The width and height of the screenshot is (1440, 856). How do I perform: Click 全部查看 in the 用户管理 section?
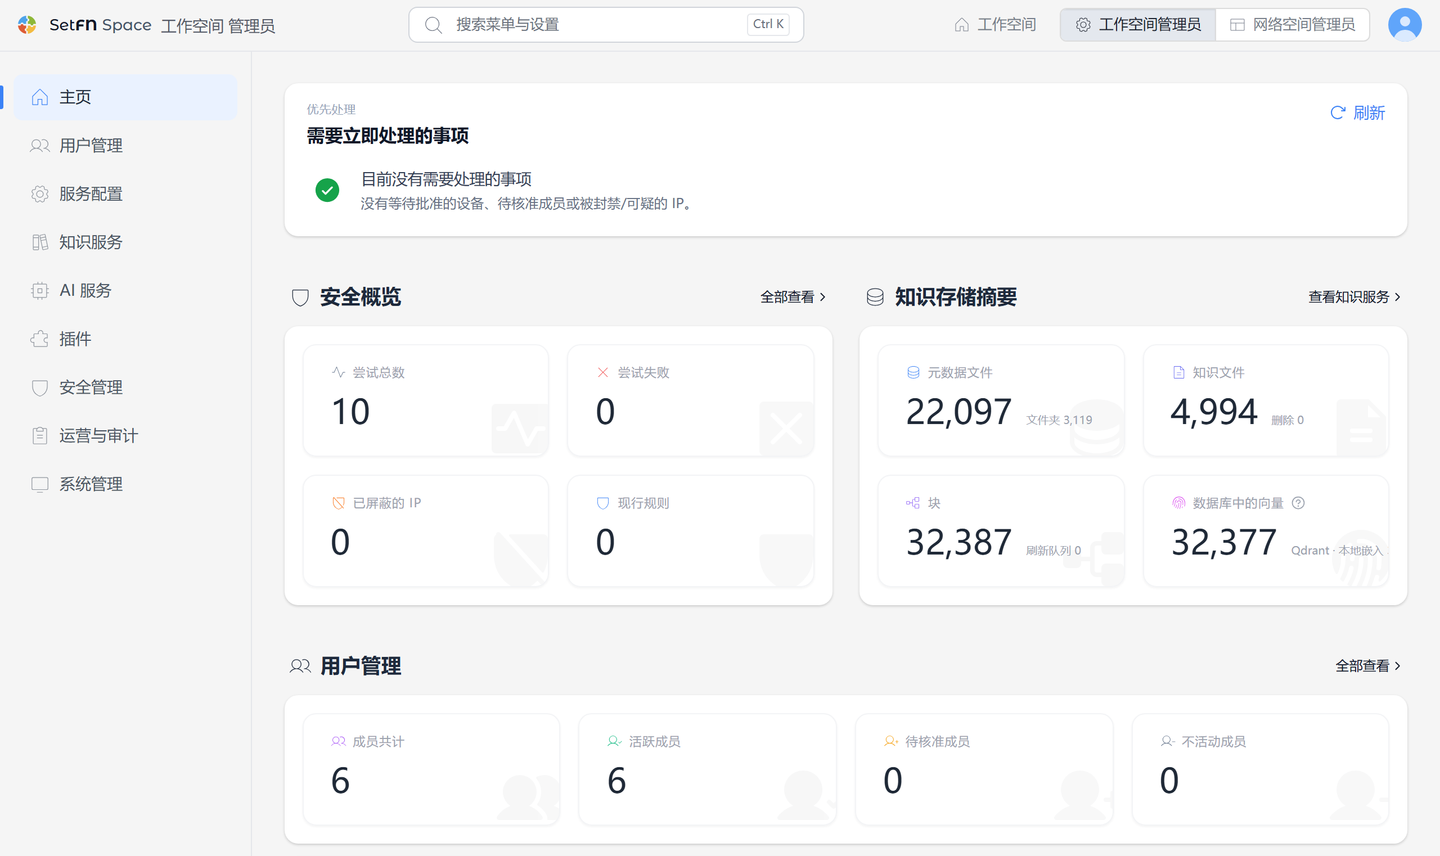point(1368,666)
